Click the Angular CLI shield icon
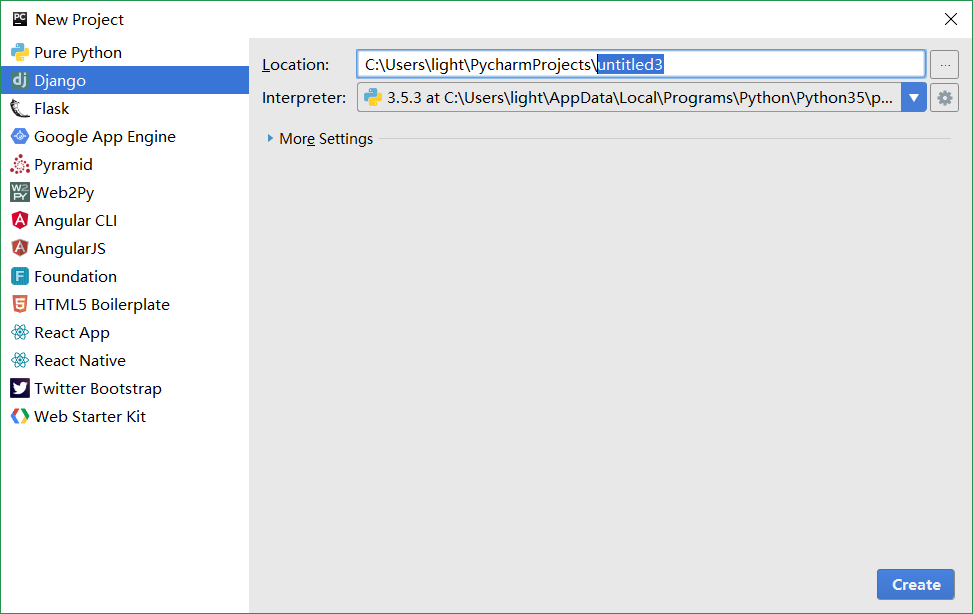This screenshot has height=614, width=973. point(20,220)
